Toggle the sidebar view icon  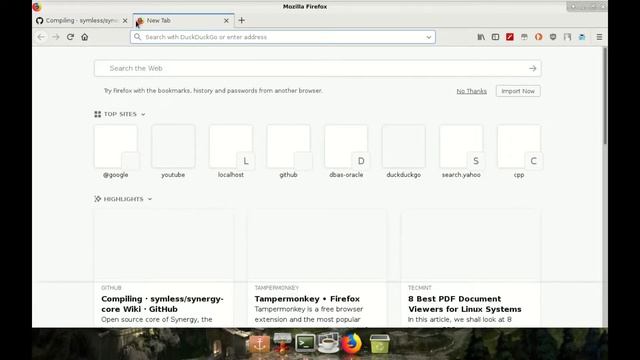(x=495, y=37)
